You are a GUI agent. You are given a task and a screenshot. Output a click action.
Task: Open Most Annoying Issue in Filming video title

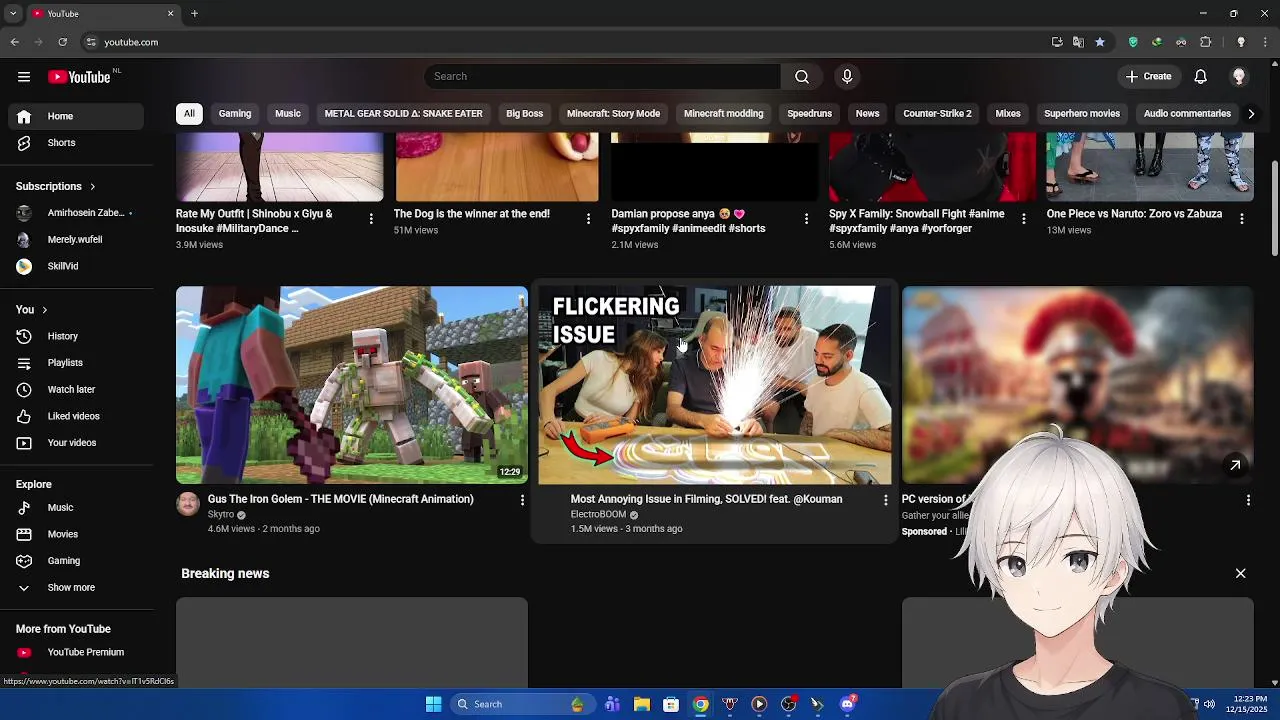click(x=706, y=499)
